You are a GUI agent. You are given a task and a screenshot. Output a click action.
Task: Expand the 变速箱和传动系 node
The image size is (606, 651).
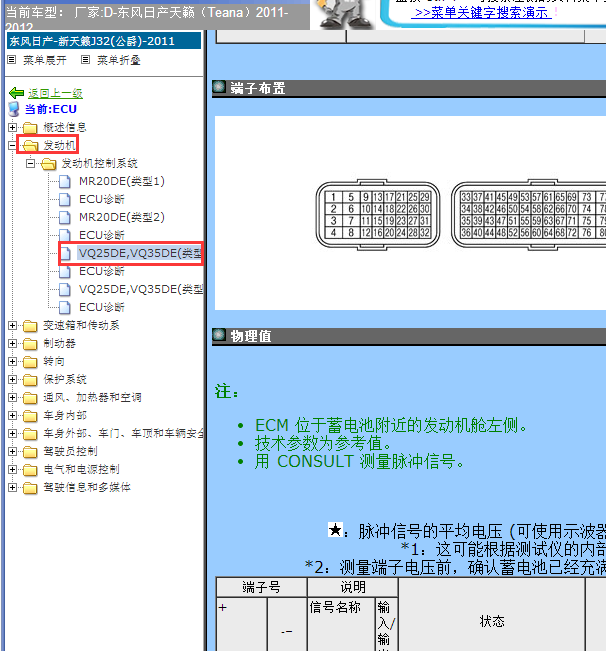pyautogui.click(x=12, y=326)
